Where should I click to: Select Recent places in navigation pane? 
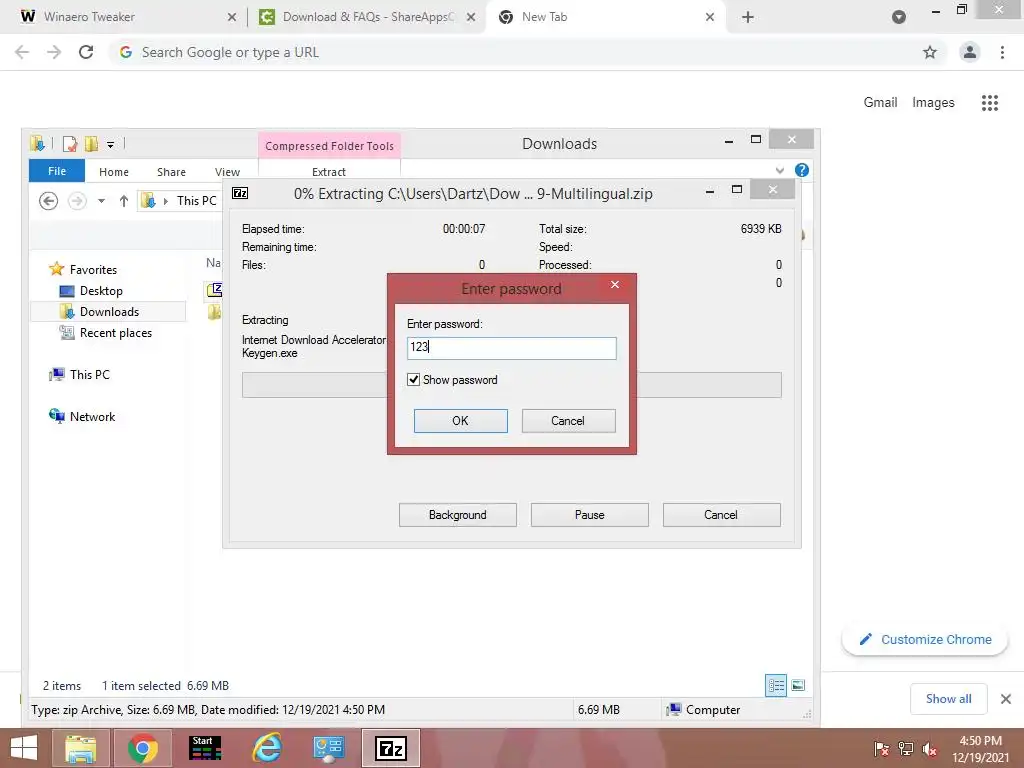(x=116, y=332)
